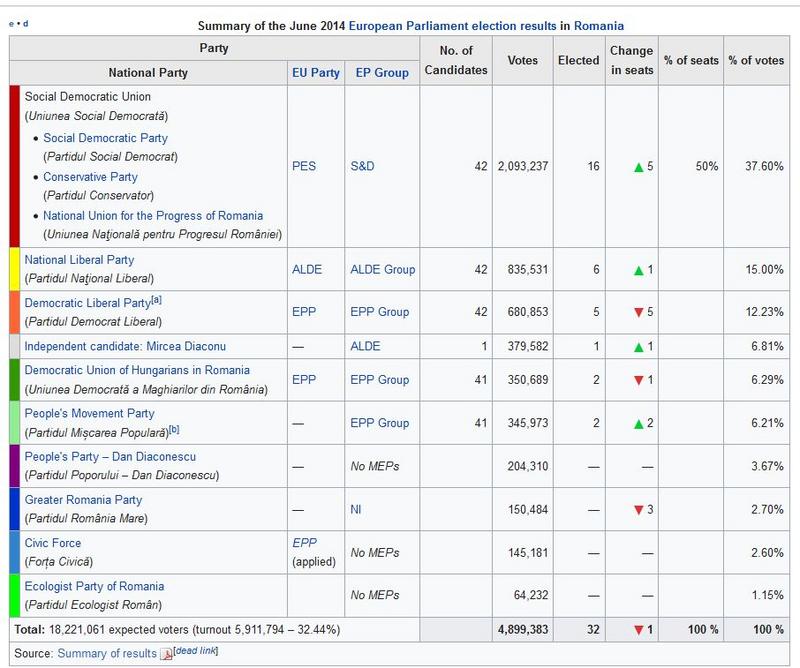The width and height of the screenshot is (800, 668).
Task: Open the Ecologist Party of Romania link
Action: tap(94, 586)
